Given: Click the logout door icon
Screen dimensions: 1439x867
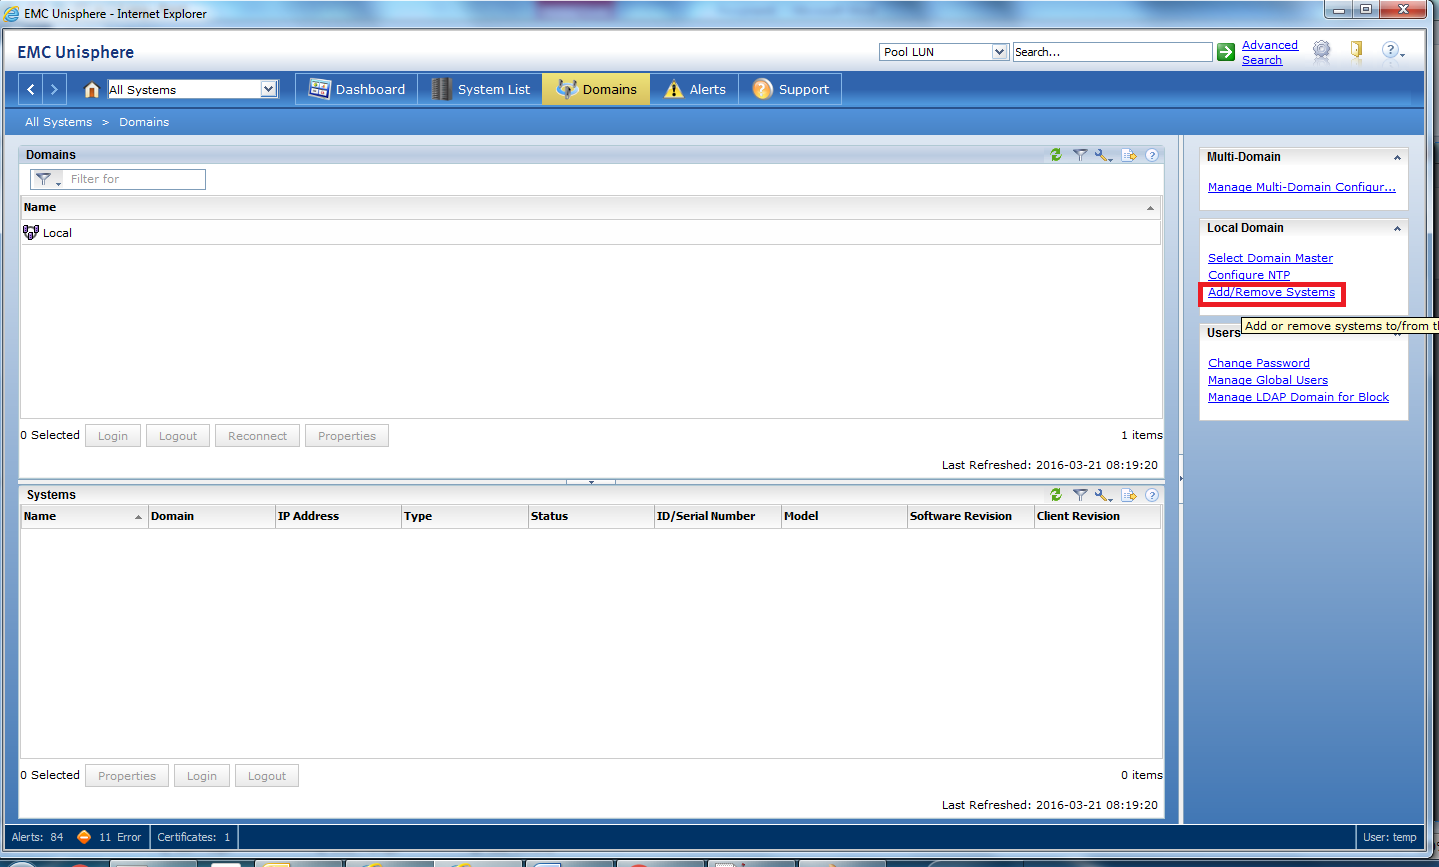Looking at the screenshot, I should coord(1357,50).
